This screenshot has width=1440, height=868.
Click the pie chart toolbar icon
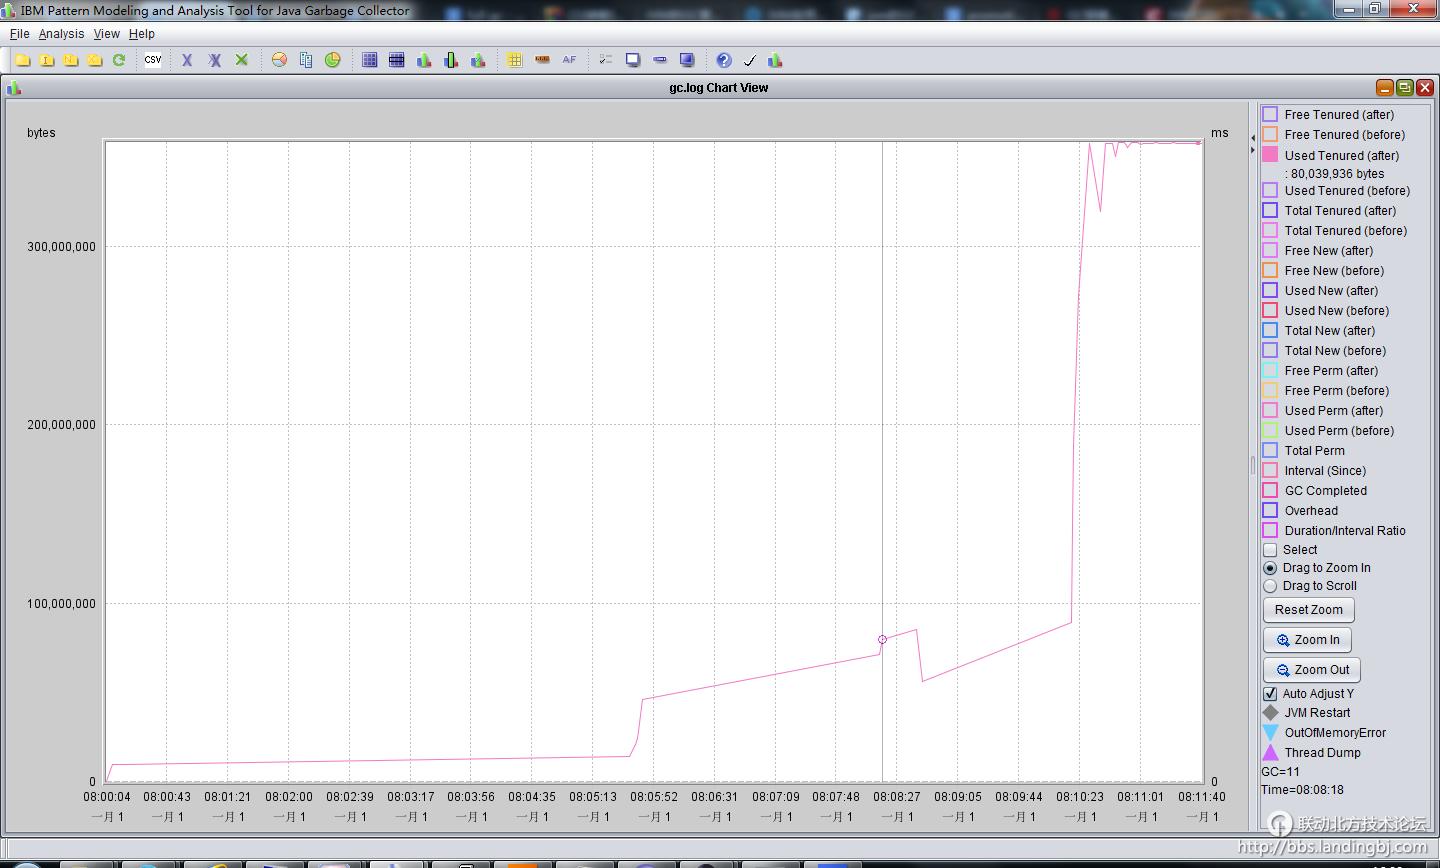pos(279,60)
